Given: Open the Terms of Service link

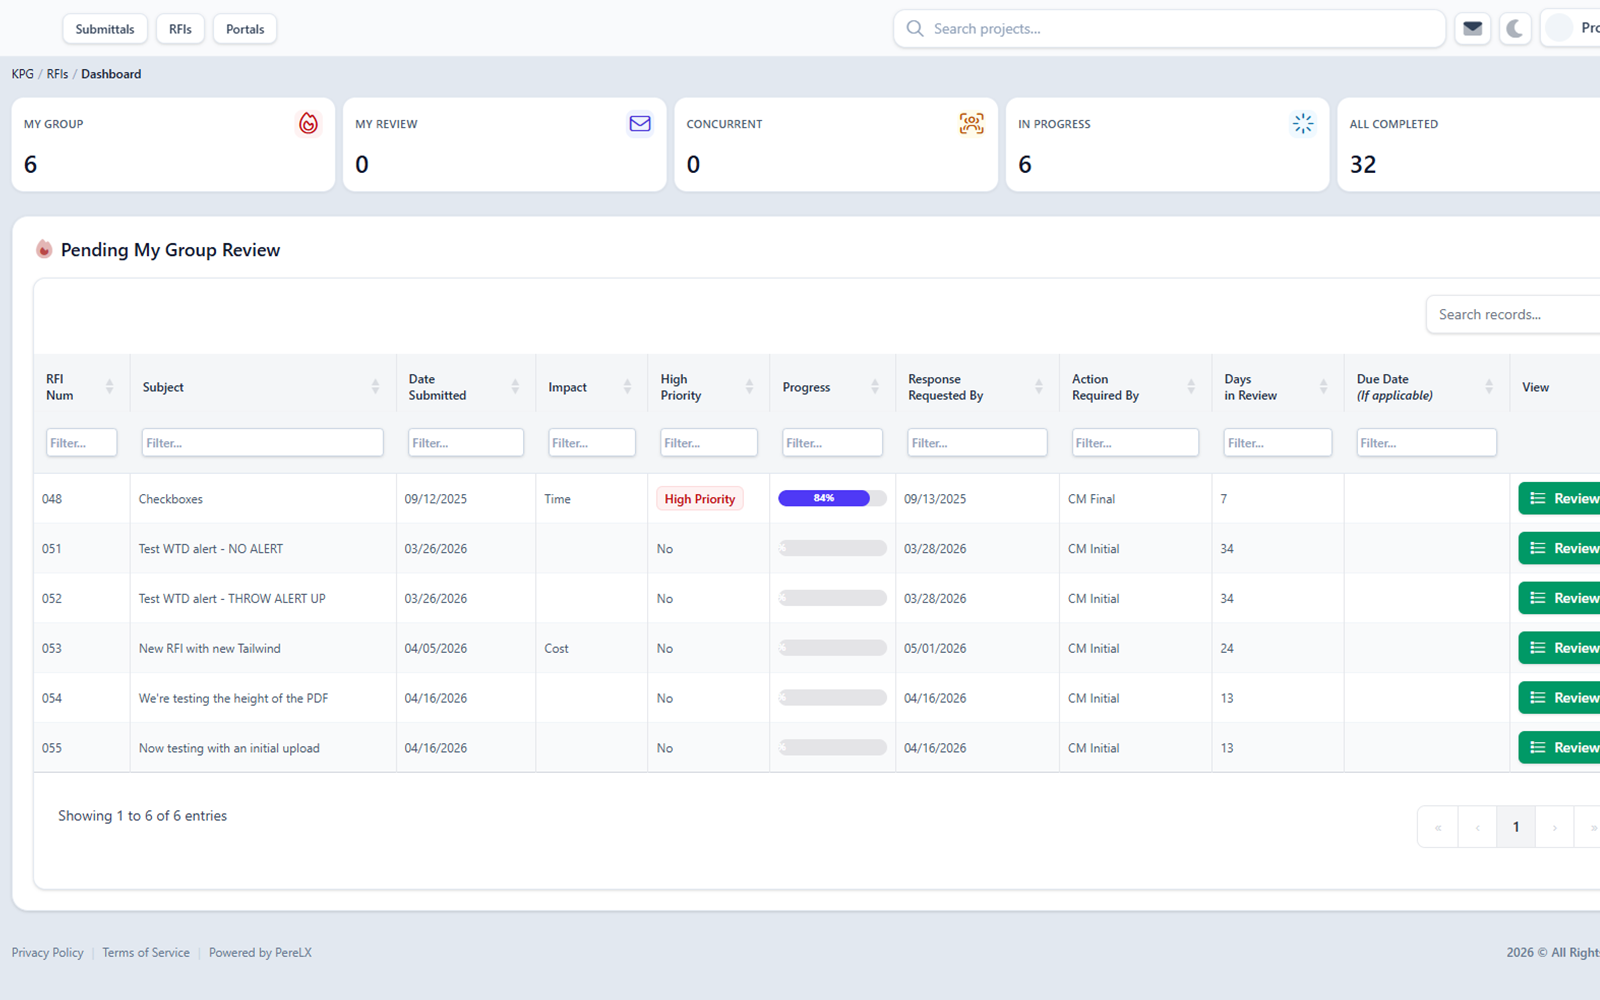Looking at the screenshot, I should click(146, 952).
